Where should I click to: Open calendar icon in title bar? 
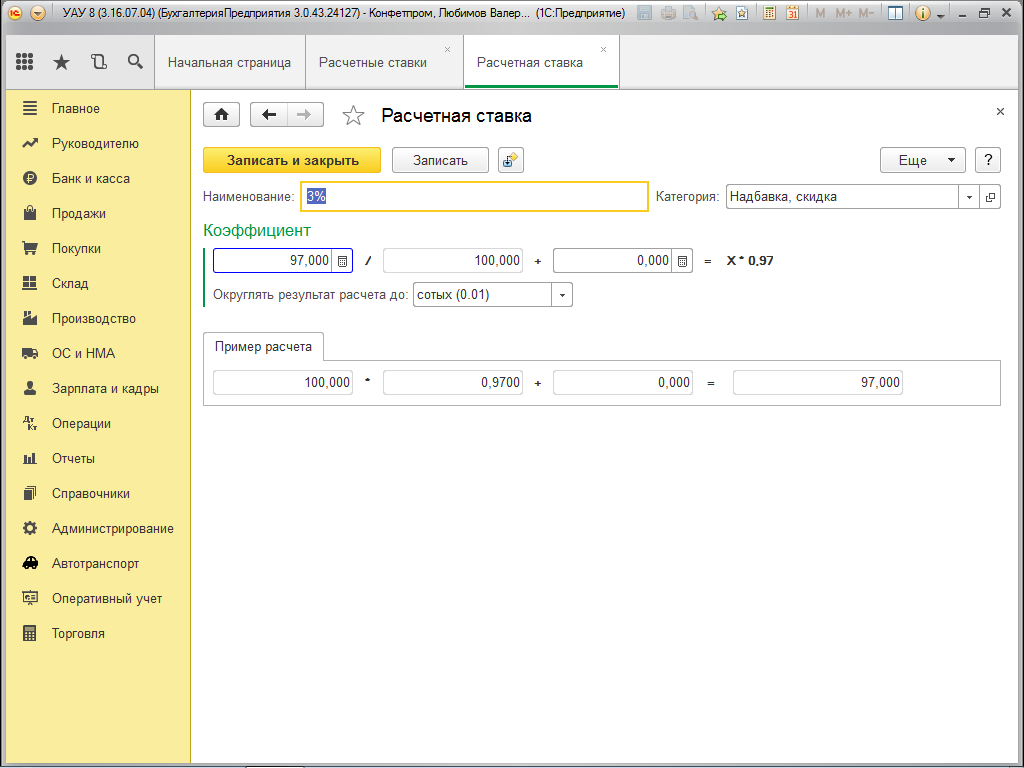792,14
